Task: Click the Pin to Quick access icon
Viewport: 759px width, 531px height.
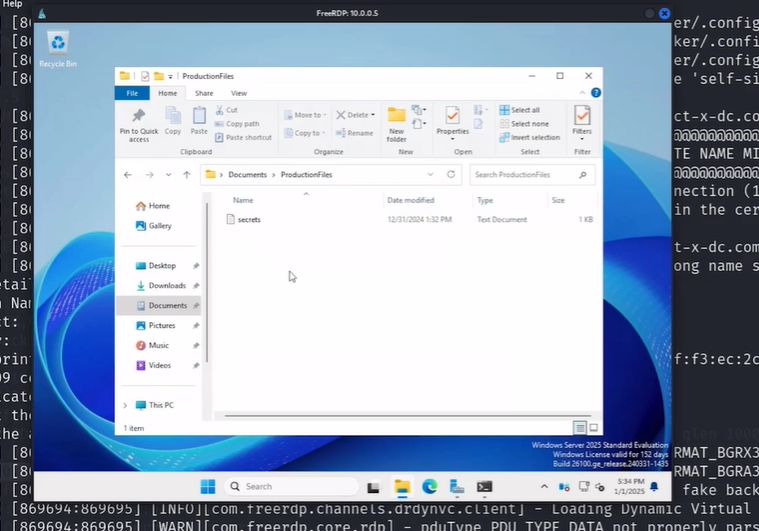Action: pos(138,120)
